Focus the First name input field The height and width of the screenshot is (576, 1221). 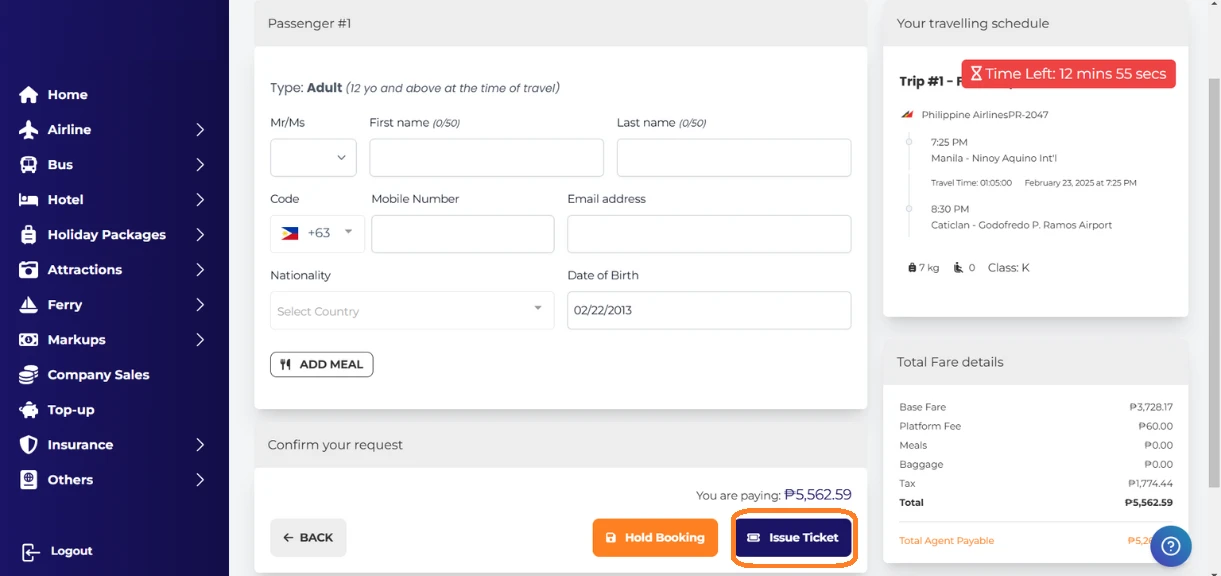point(486,158)
